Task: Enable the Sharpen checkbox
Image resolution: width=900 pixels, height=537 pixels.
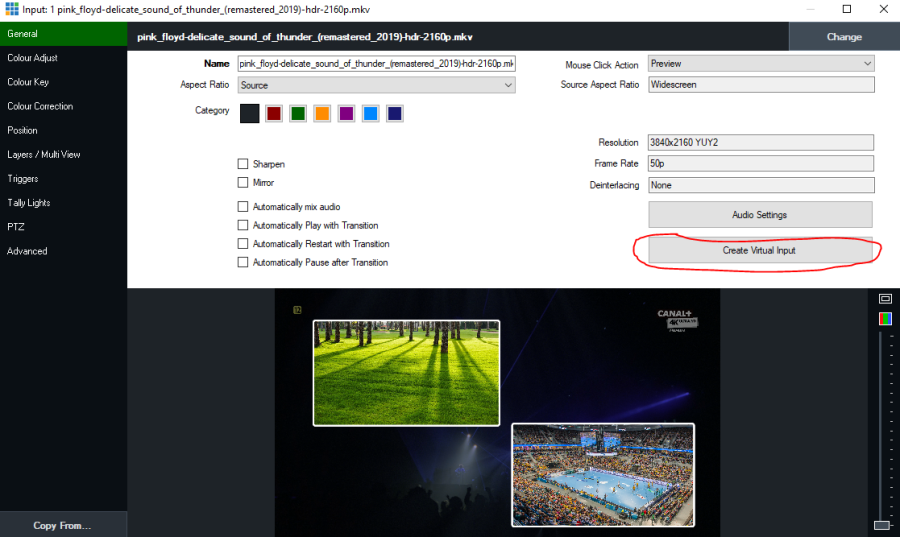Action: 243,164
